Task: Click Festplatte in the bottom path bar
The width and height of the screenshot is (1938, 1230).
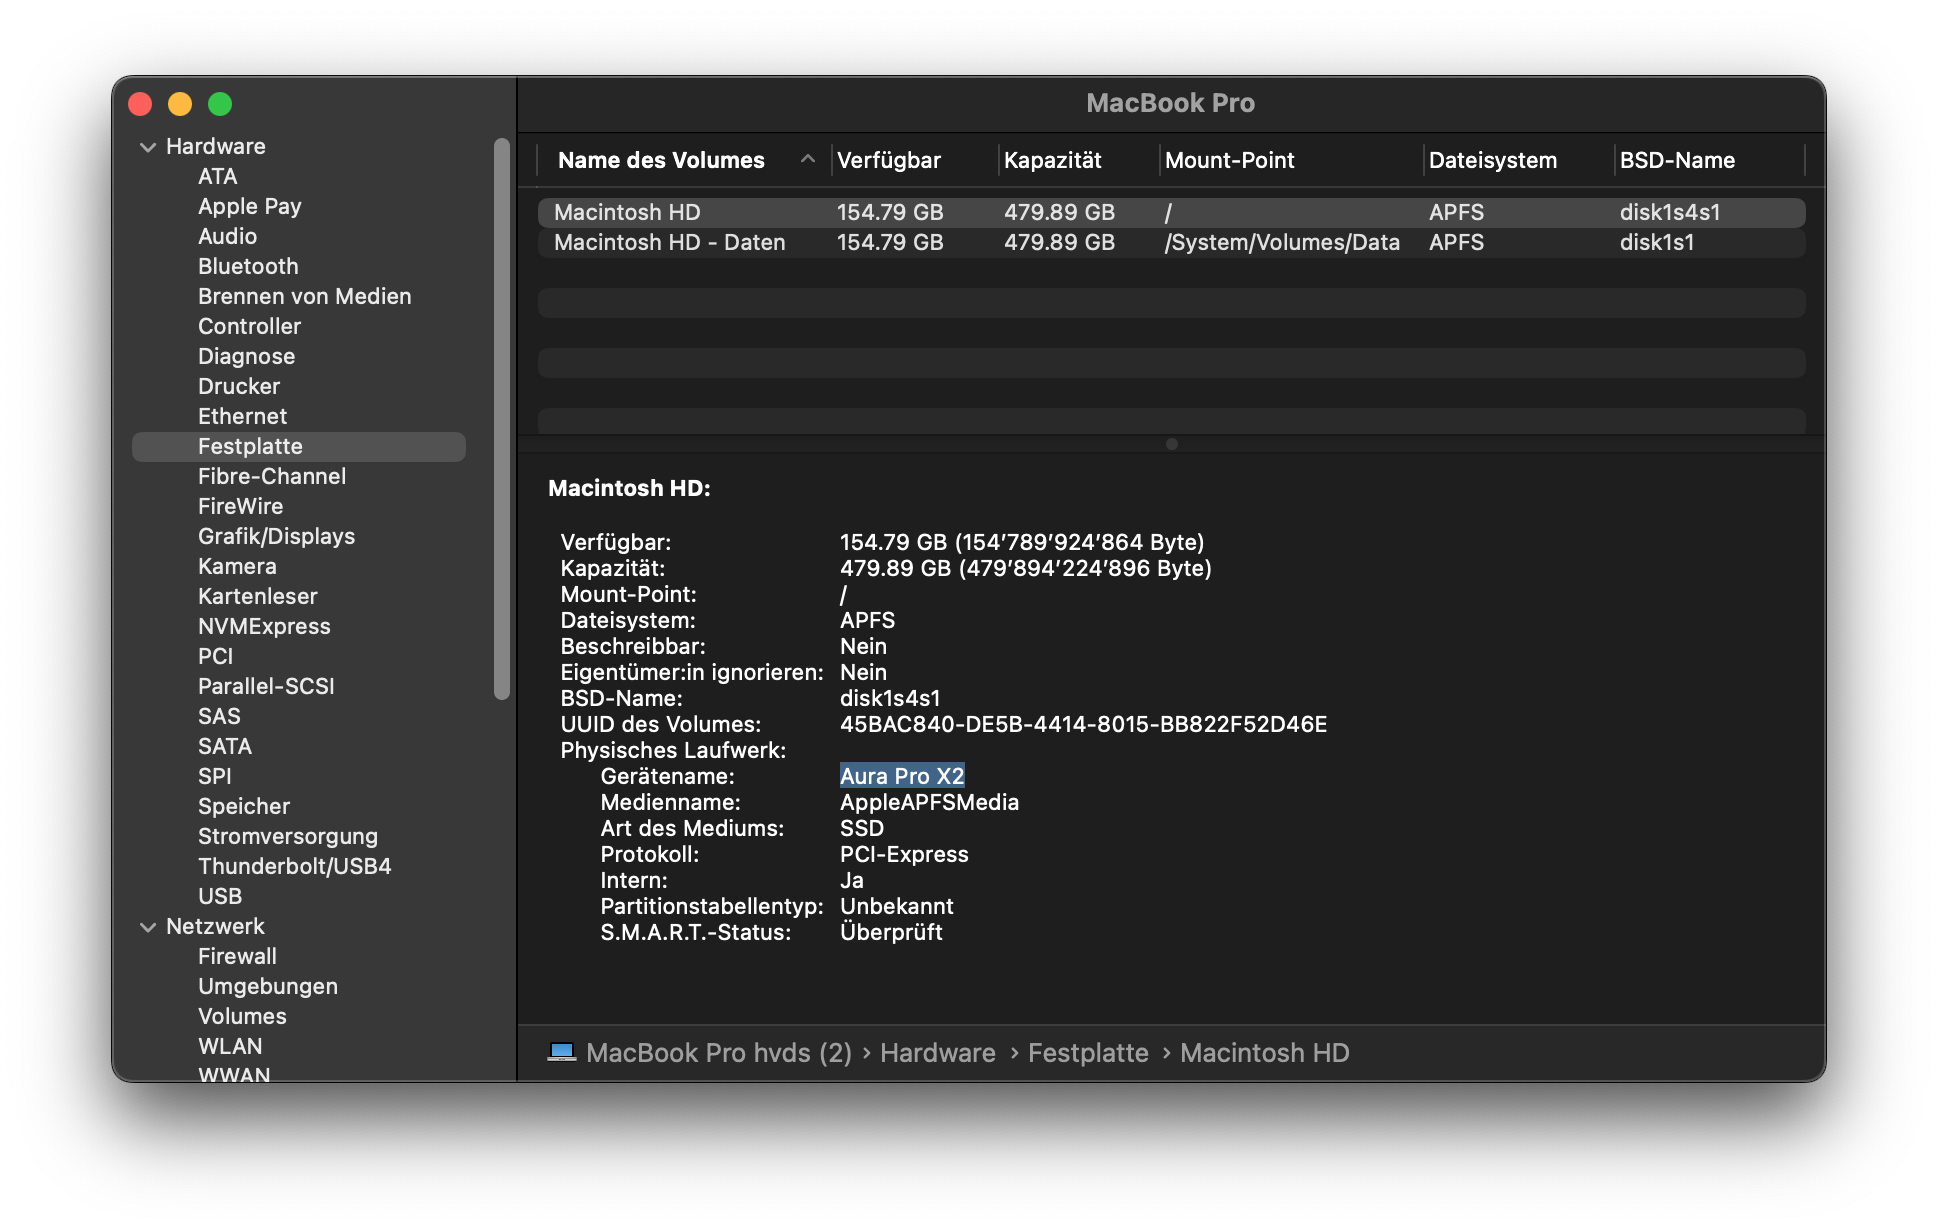Action: [1088, 1053]
